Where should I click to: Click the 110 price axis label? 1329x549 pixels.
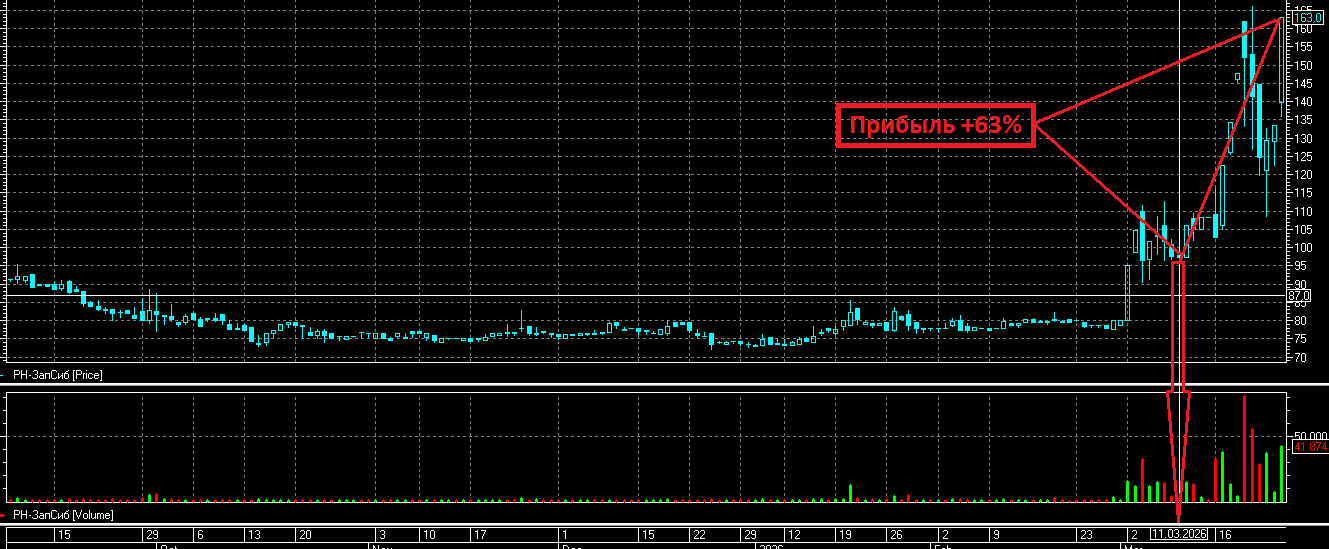[1304, 211]
